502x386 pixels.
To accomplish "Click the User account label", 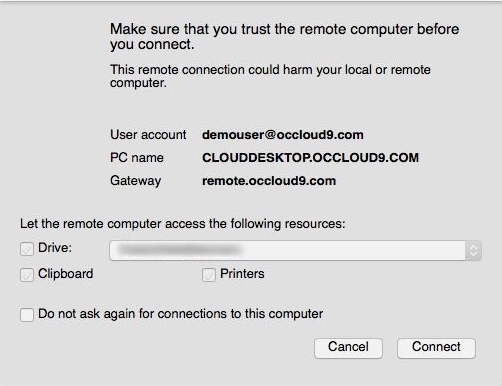I will pos(148,135).
